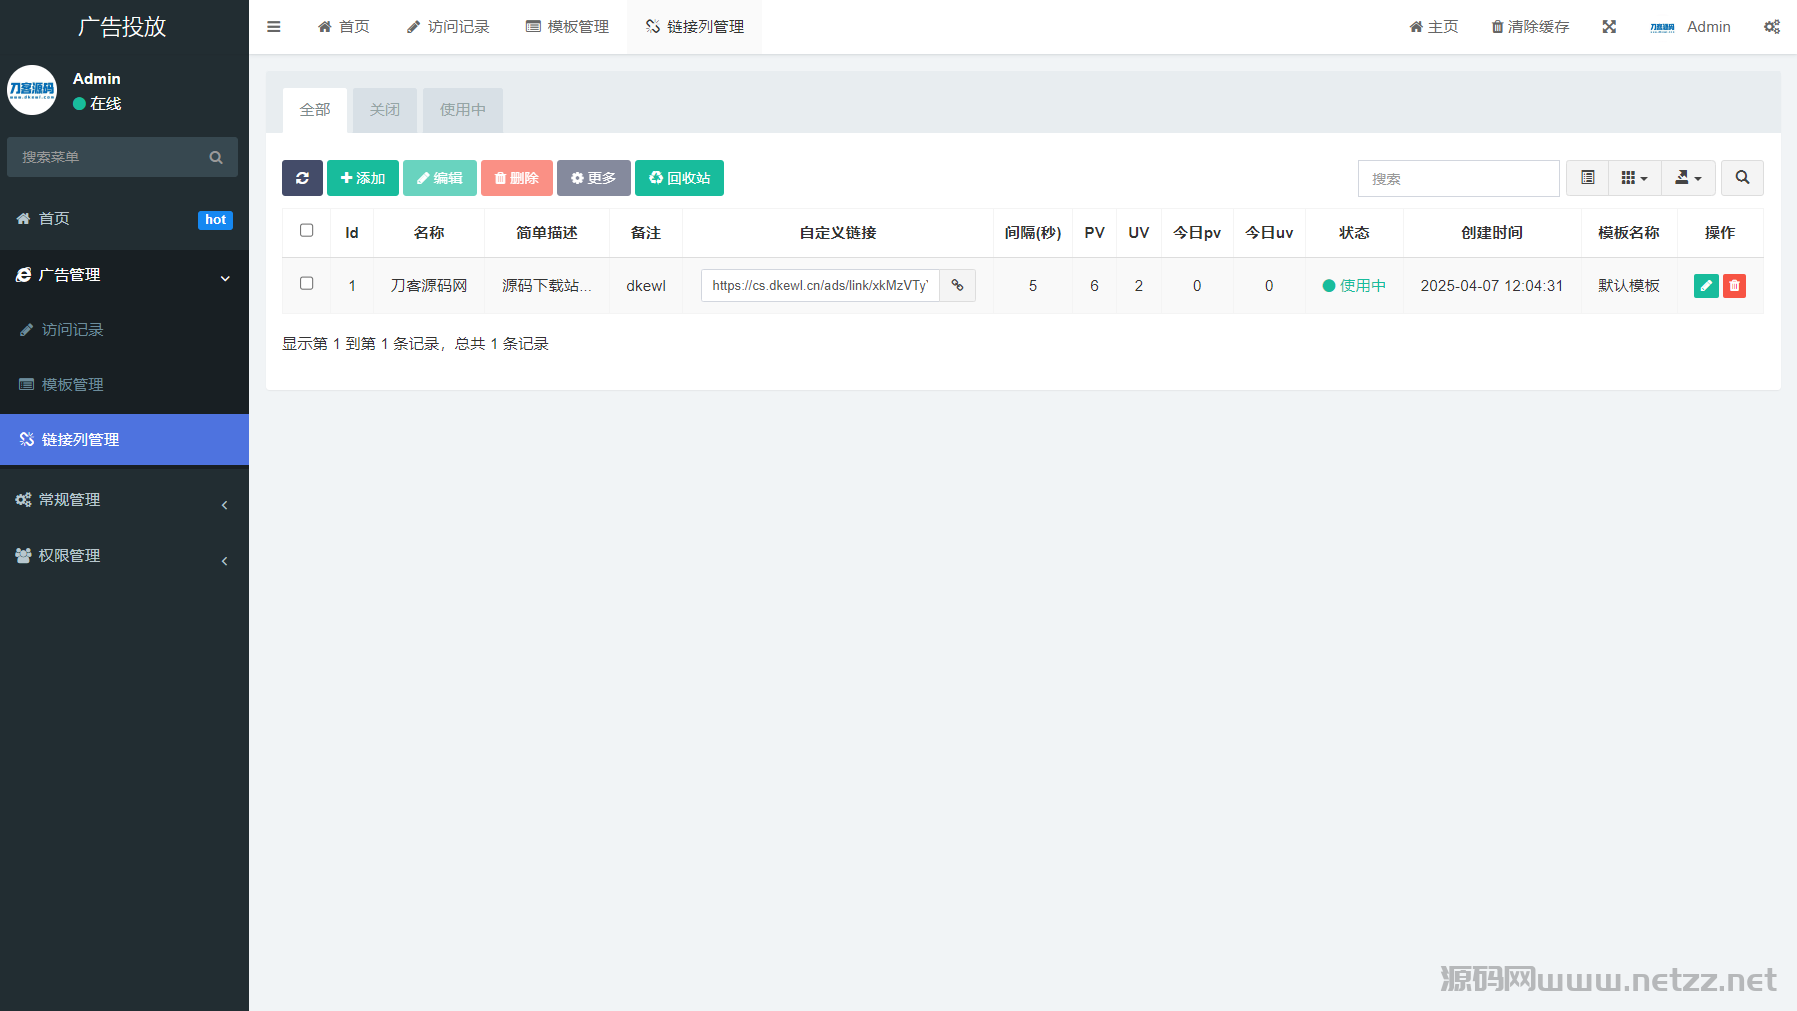
Task: Click the 今日pv column header
Action: point(1197,233)
